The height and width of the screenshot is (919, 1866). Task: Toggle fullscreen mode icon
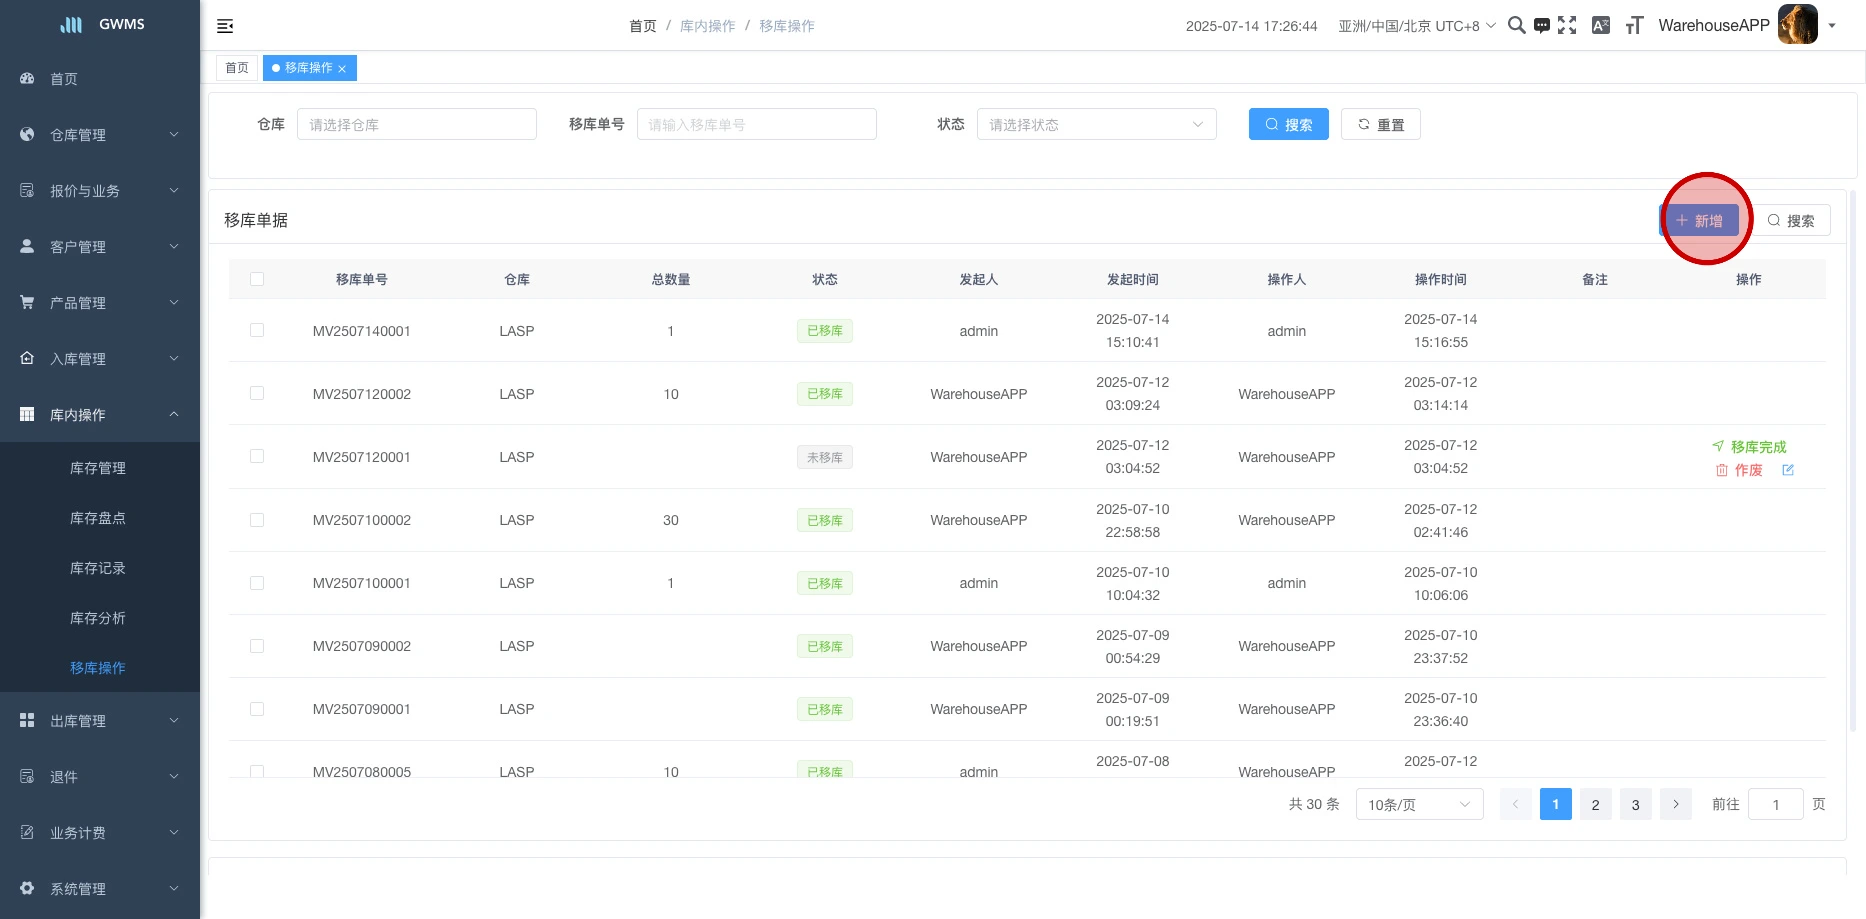pos(1567,26)
